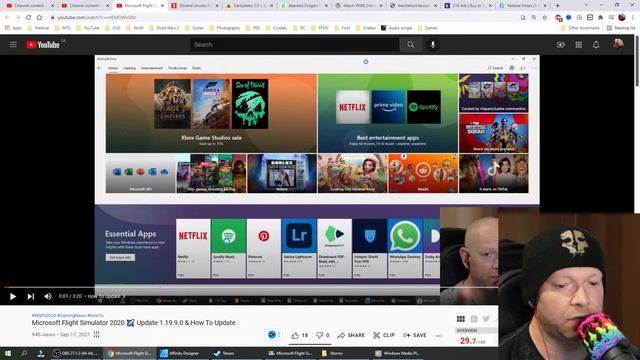Switch to the Watch WWE tab
This screenshot has width=640, height=360.
(x=359, y=6)
